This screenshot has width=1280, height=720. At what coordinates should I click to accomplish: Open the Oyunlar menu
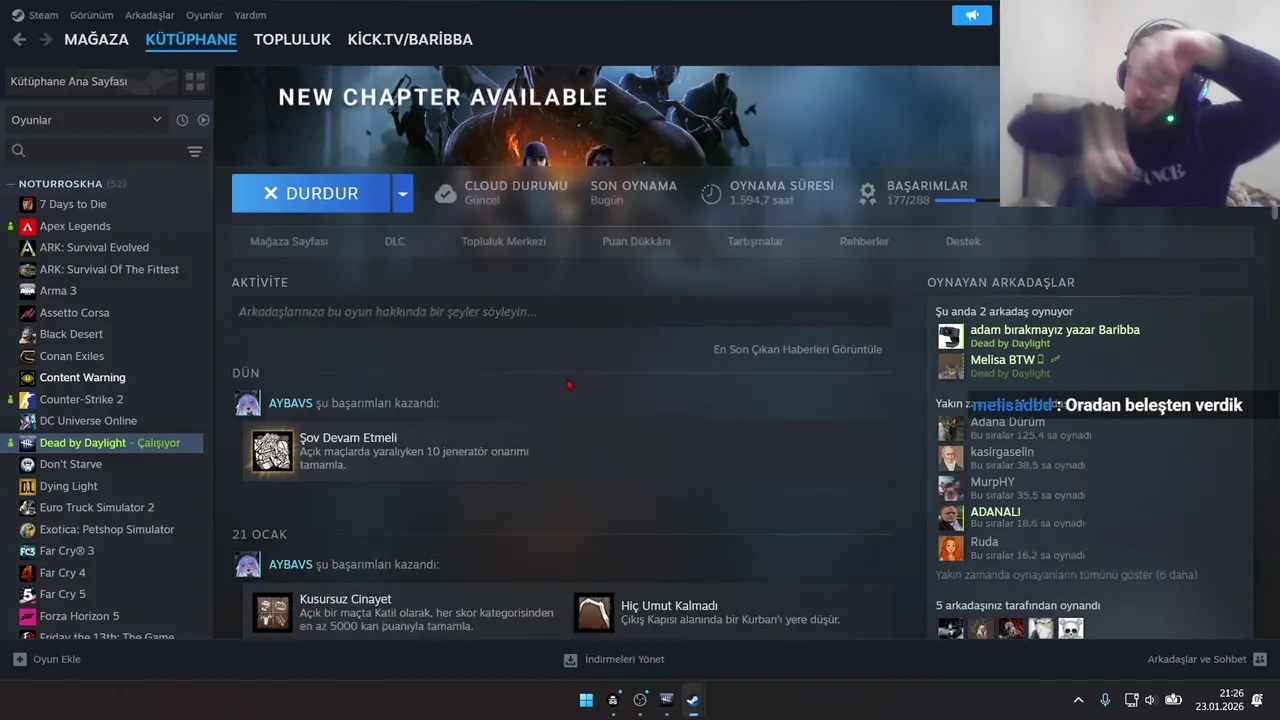click(204, 15)
